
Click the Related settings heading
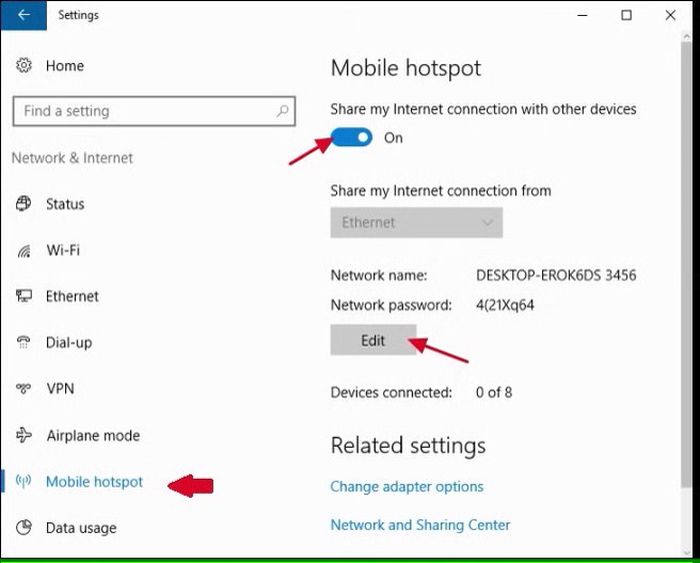(408, 446)
